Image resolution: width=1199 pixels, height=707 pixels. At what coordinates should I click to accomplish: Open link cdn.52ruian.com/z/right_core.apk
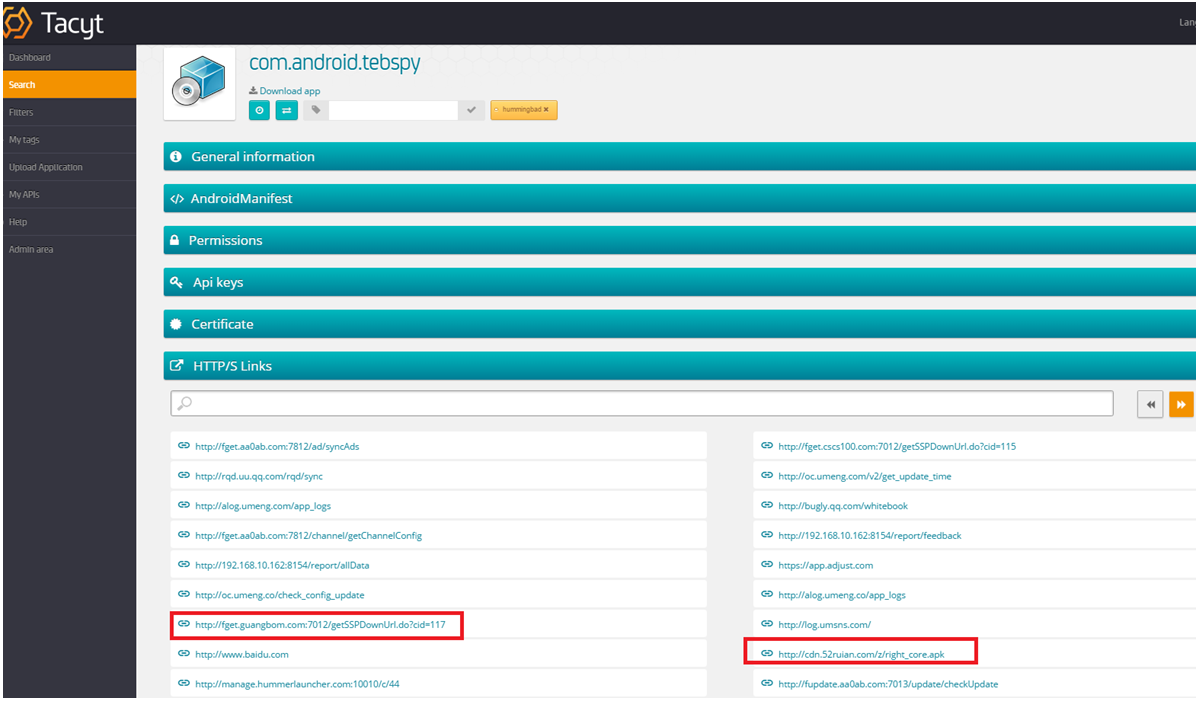(861, 655)
